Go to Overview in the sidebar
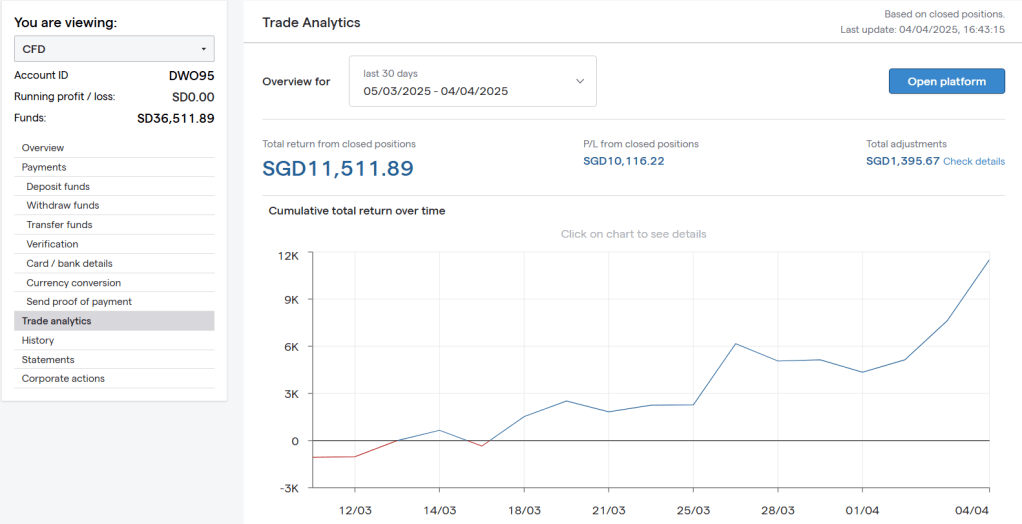Image resolution: width=1022 pixels, height=524 pixels. click(43, 148)
